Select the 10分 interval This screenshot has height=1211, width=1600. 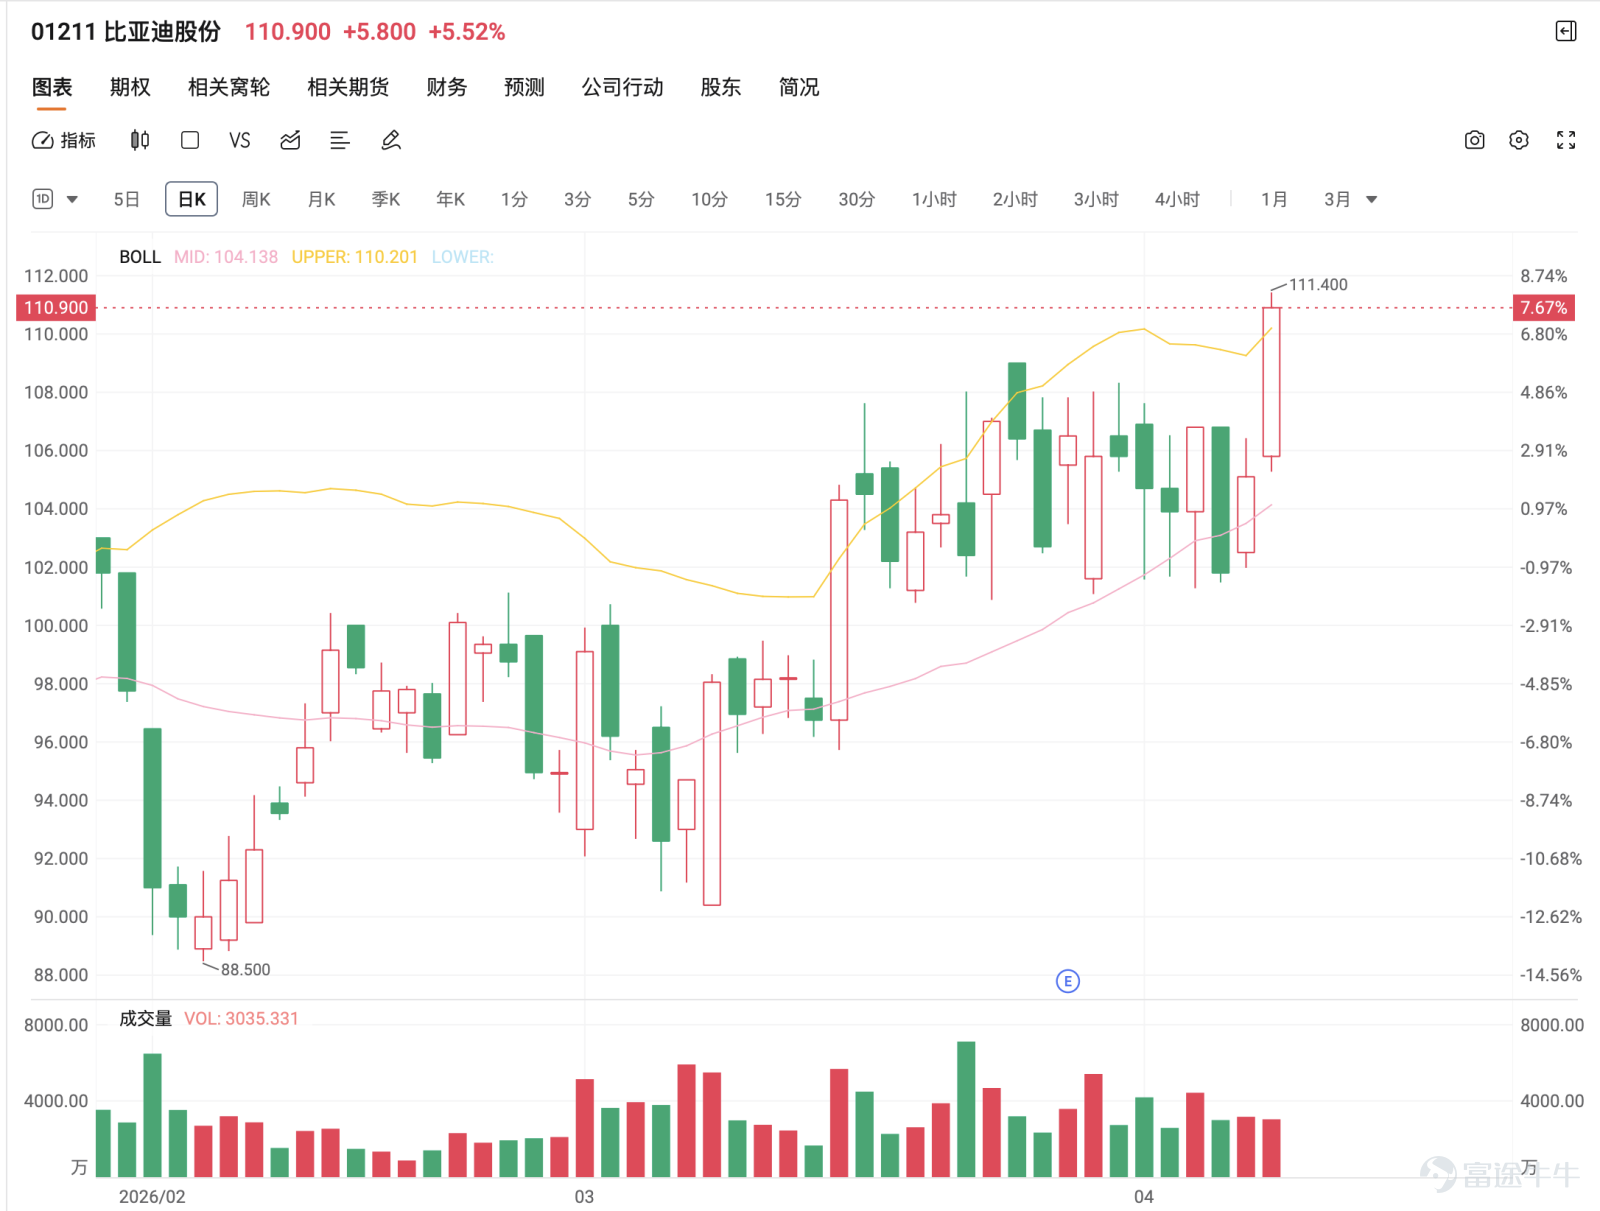point(709,199)
